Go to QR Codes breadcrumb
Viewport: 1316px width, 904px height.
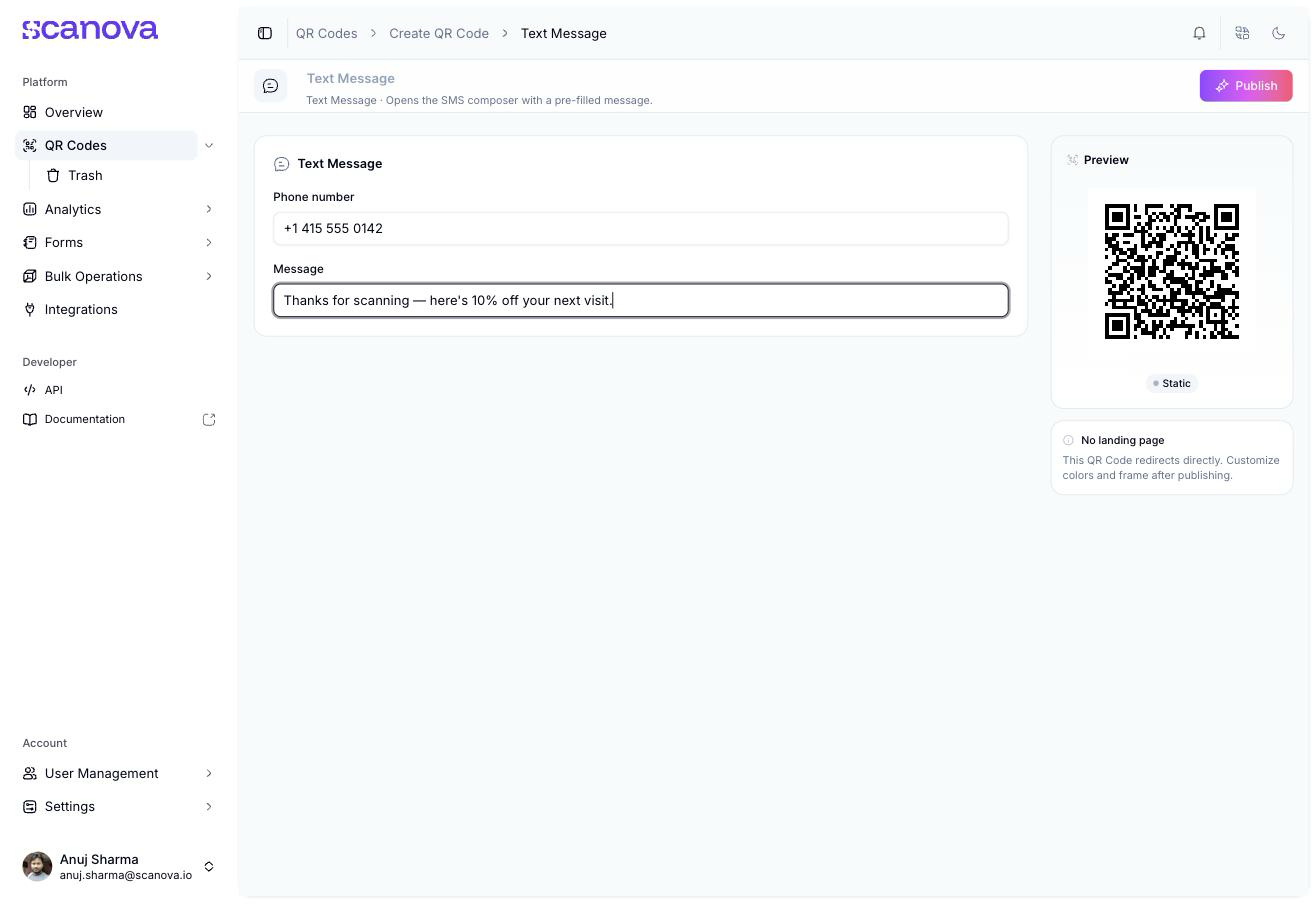(326, 33)
